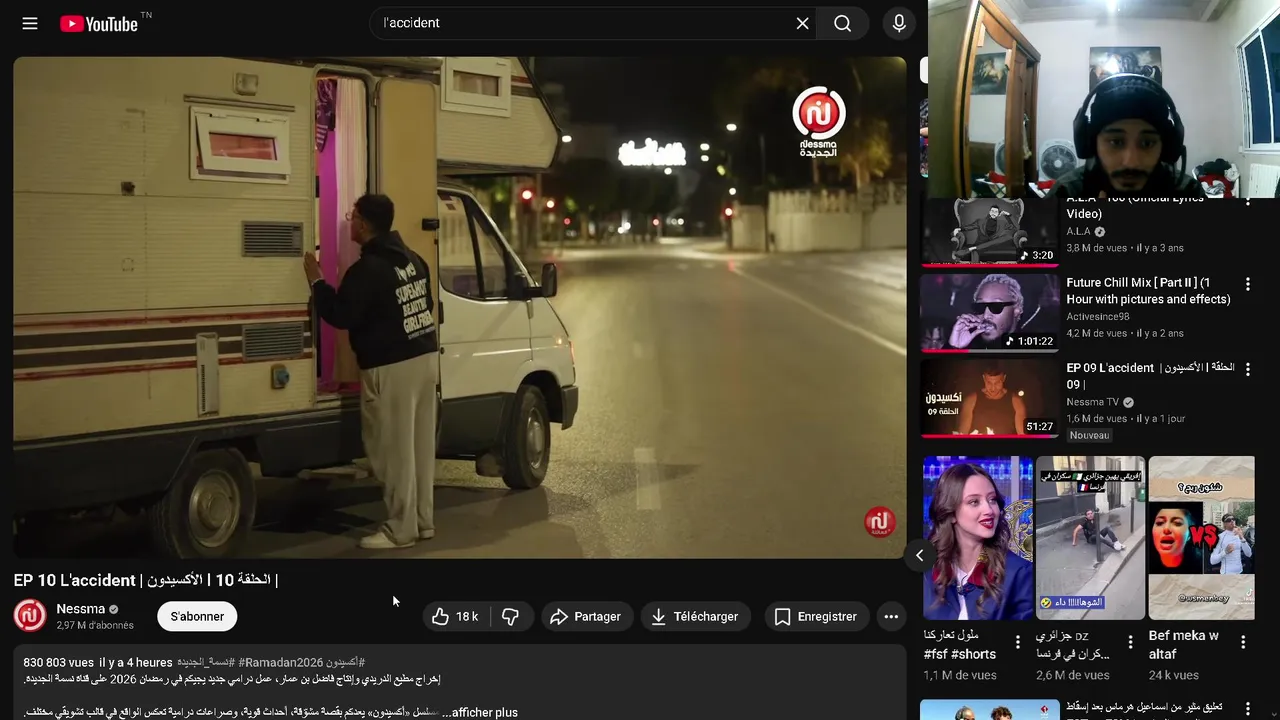
Task: Open Bef meka w altaf short
Action: click(1201, 538)
